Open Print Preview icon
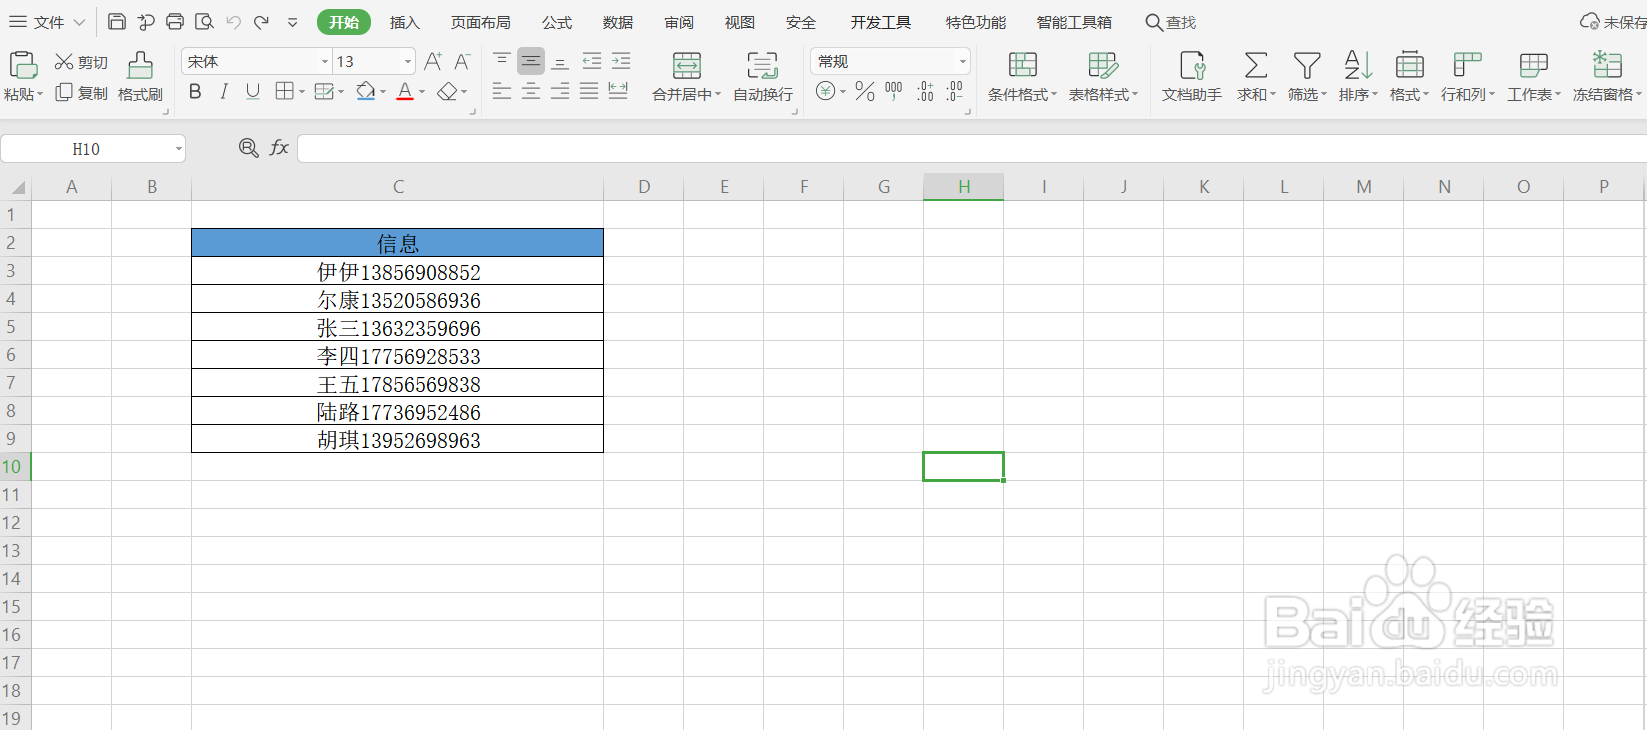Screen dimensions: 1647x730 click(204, 22)
